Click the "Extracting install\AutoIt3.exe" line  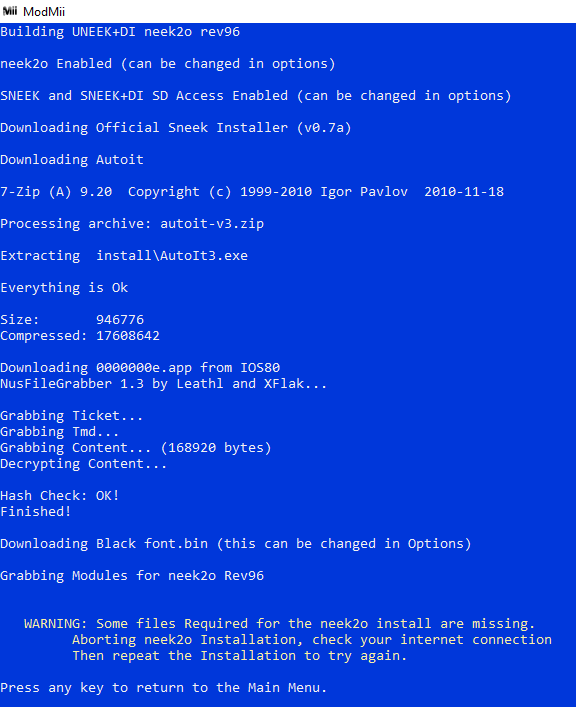[124, 256]
